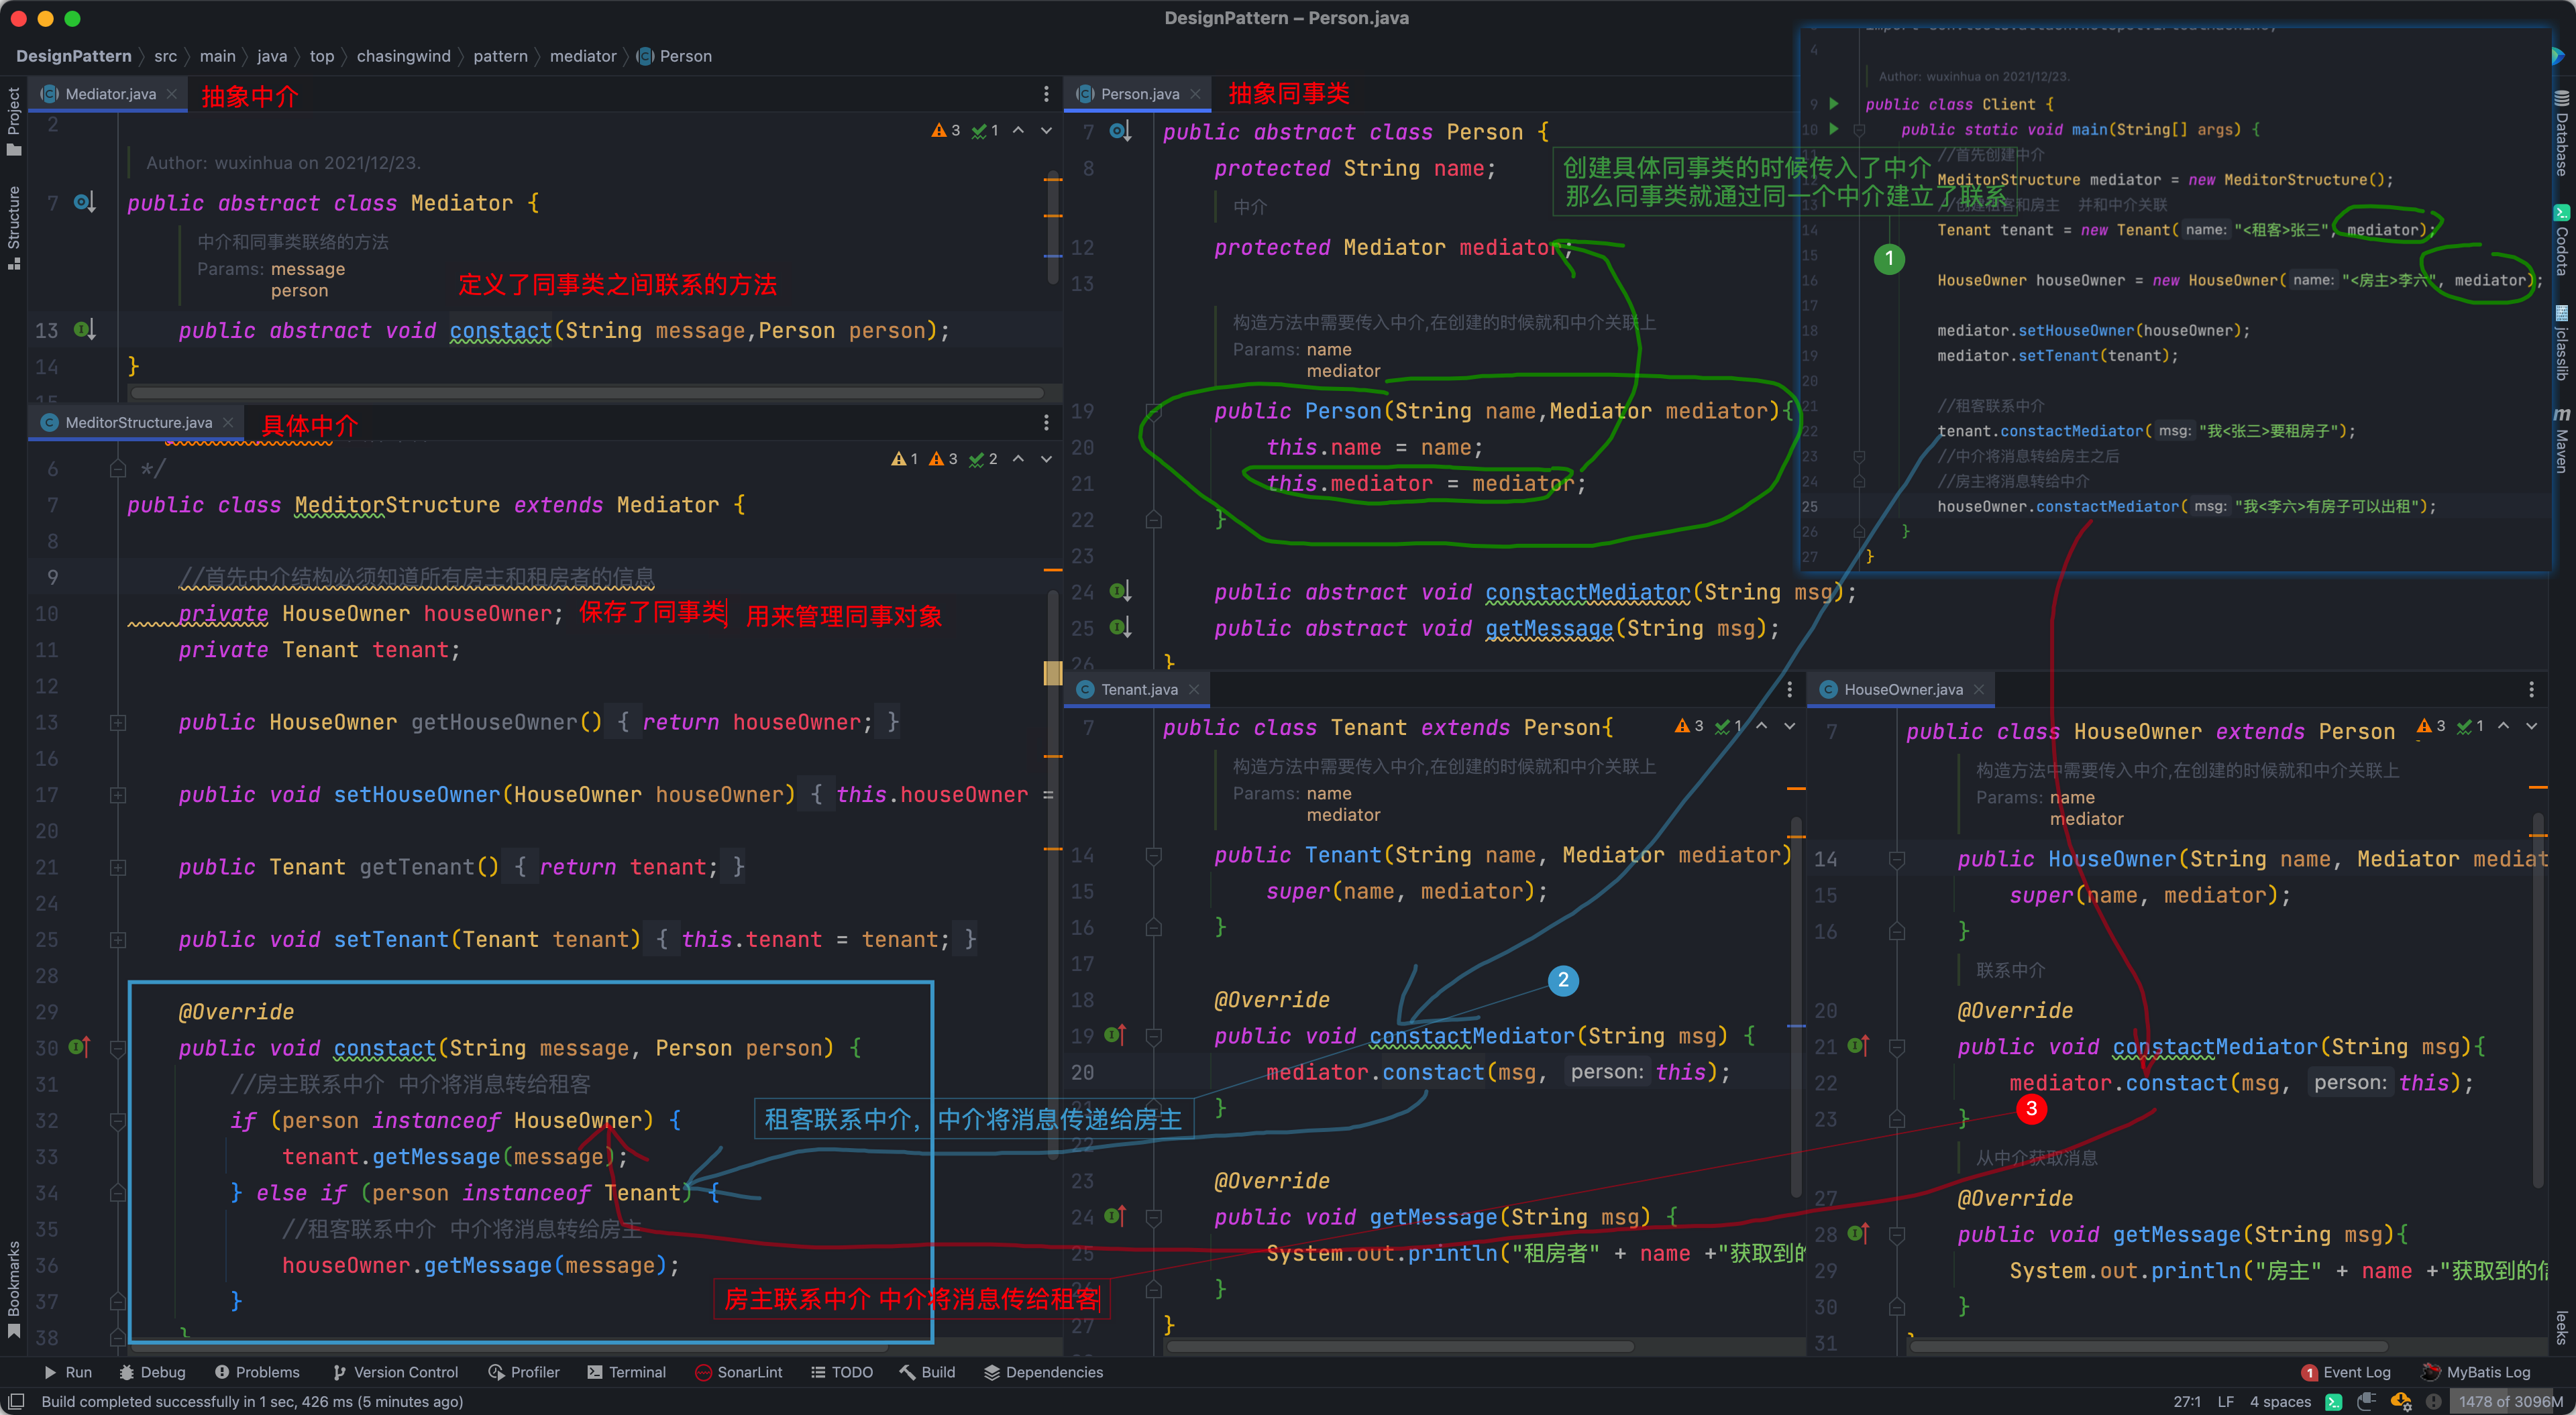The height and width of the screenshot is (1415, 2576).
Task: Click the exclamation mark status bar icon
Action: coord(2434,1401)
